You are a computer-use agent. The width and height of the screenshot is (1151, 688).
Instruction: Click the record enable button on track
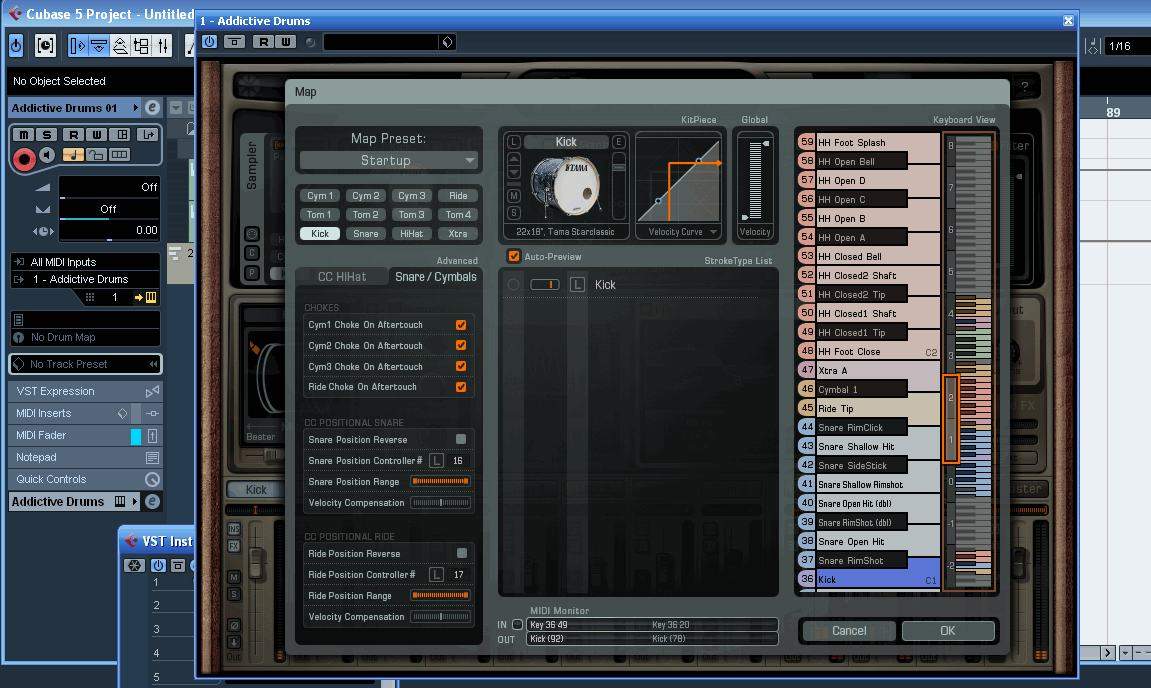tap(24, 157)
